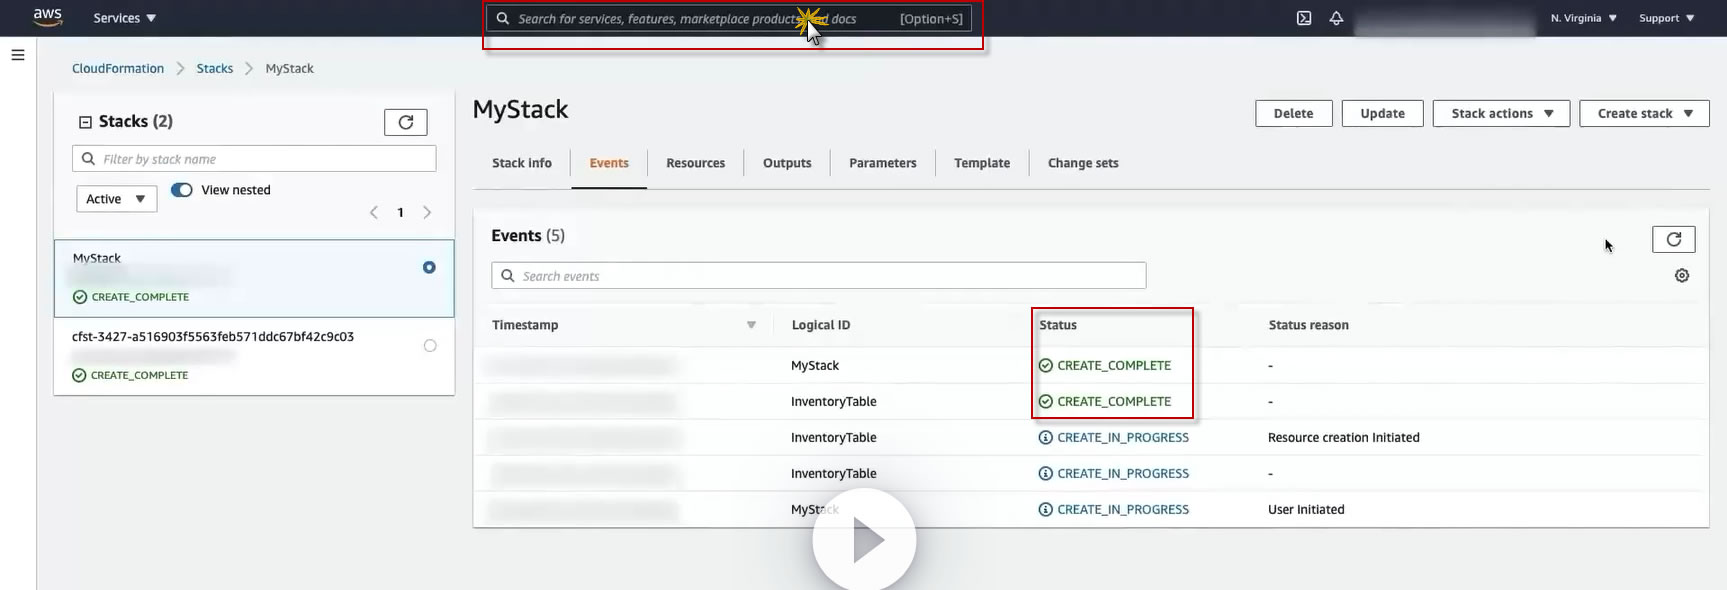The width and height of the screenshot is (1727, 590).
Task: Refresh the Events table
Action: (1673, 239)
